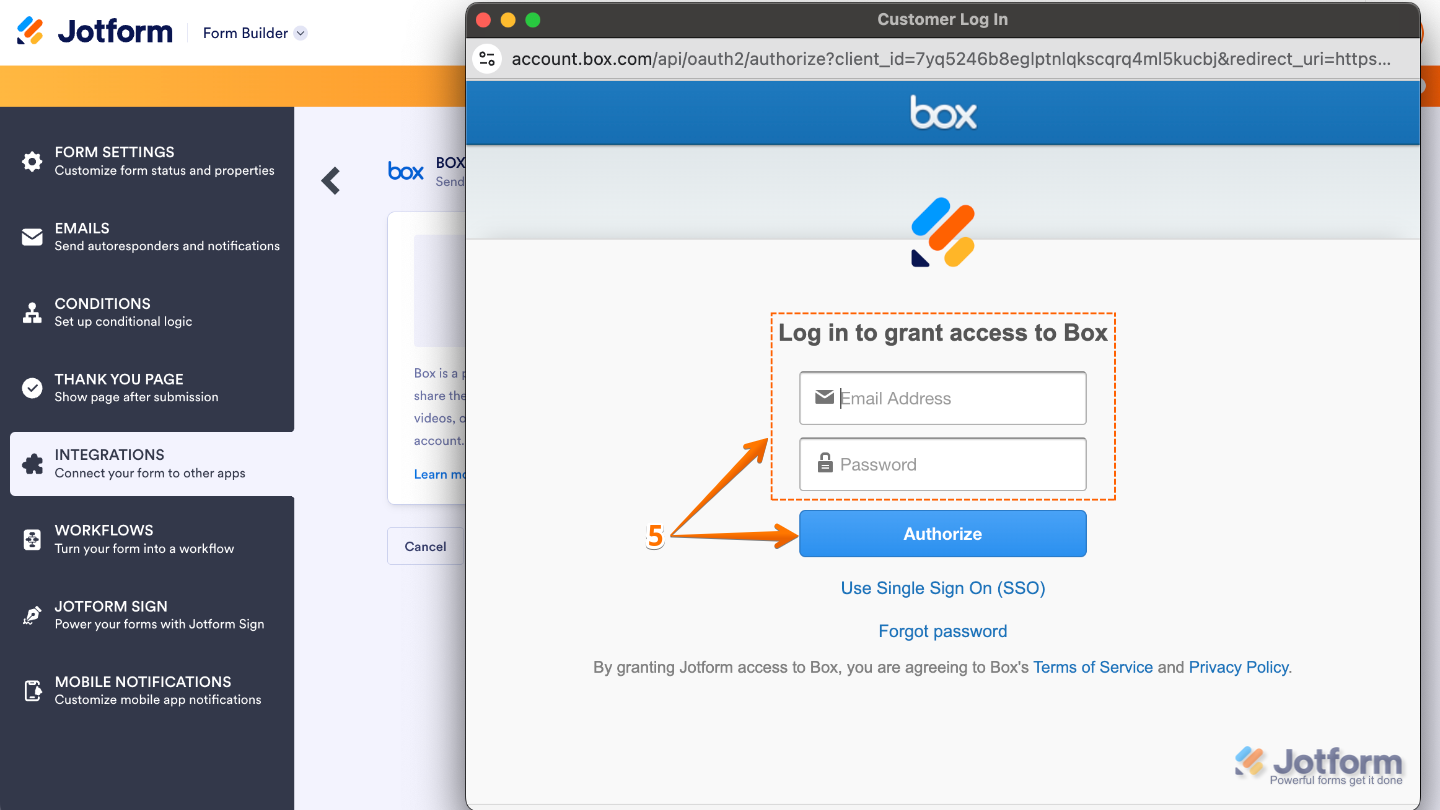Minimize the Customer Log In window
The height and width of the screenshot is (810, 1440).
pyautogui.click(x=508, y=20)
